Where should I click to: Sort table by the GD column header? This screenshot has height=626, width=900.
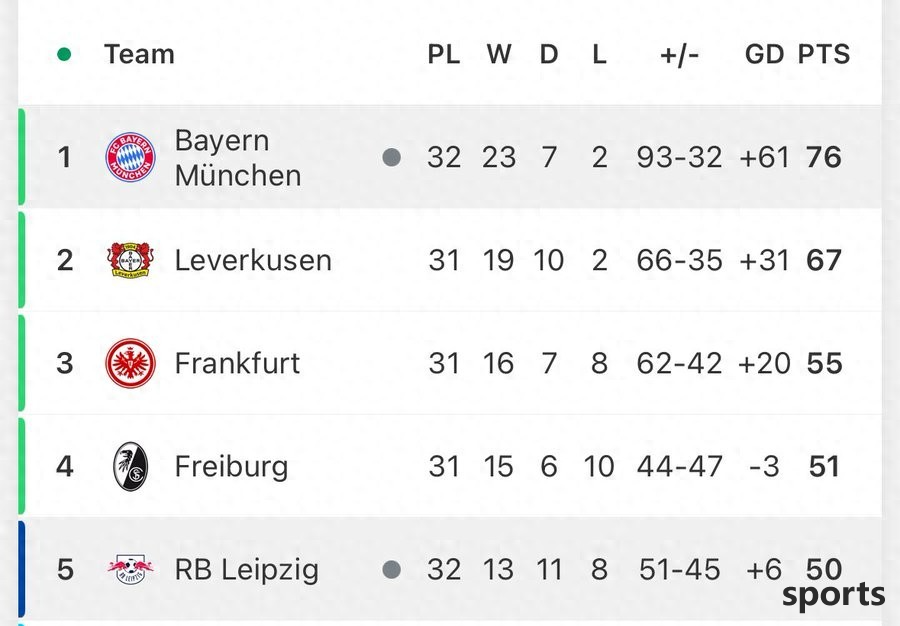point(764,55)
